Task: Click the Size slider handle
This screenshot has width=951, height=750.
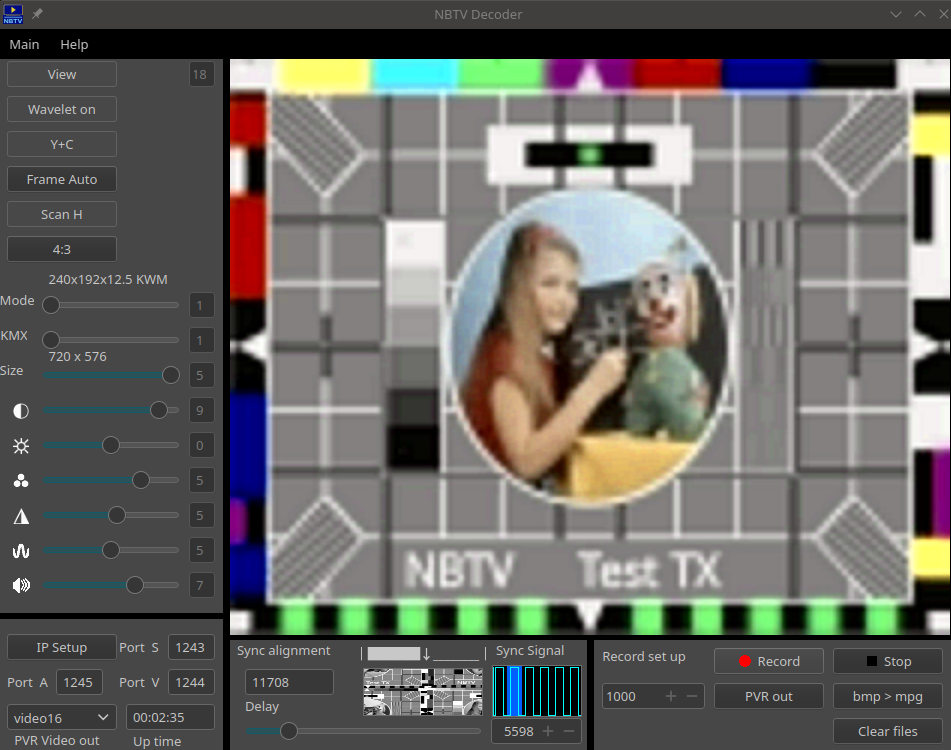Action: point(171,375)
